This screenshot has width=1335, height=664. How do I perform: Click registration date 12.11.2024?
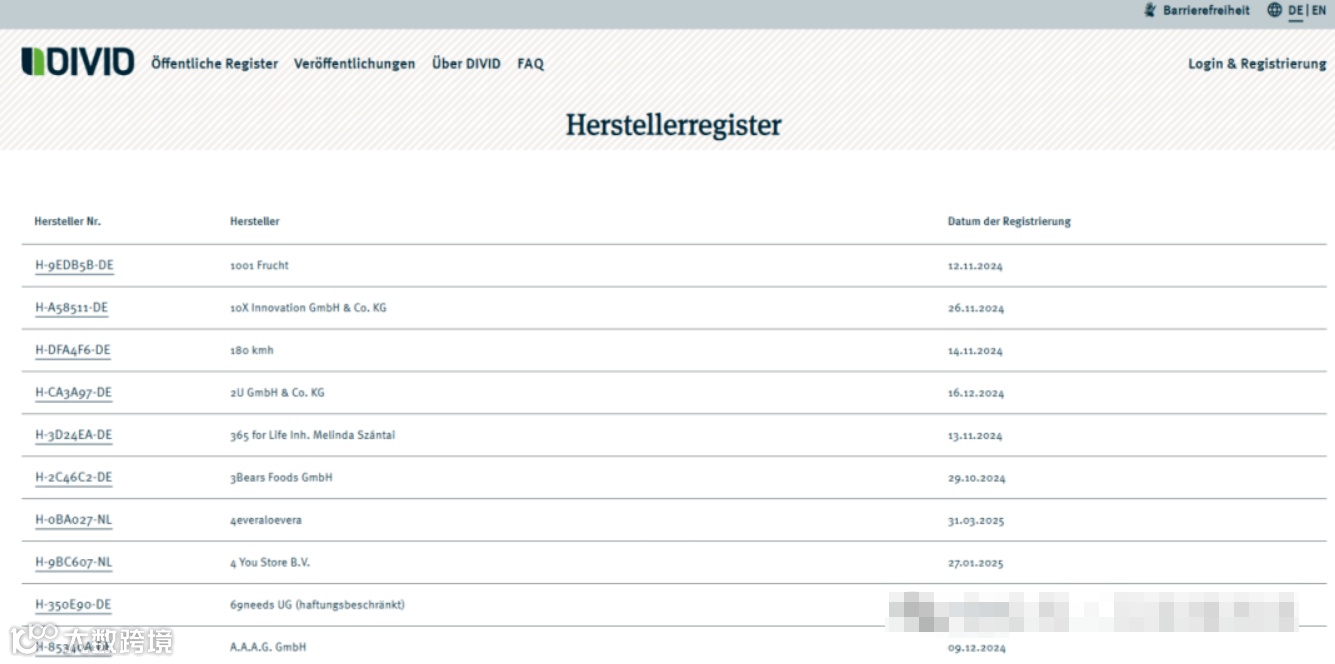(x=975, y=267)
